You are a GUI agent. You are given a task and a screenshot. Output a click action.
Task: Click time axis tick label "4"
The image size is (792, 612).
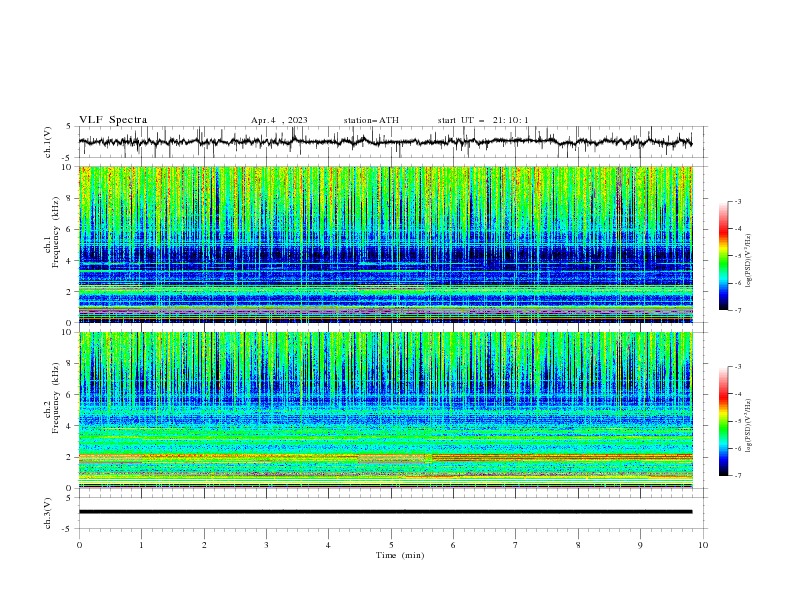point(328,545)
